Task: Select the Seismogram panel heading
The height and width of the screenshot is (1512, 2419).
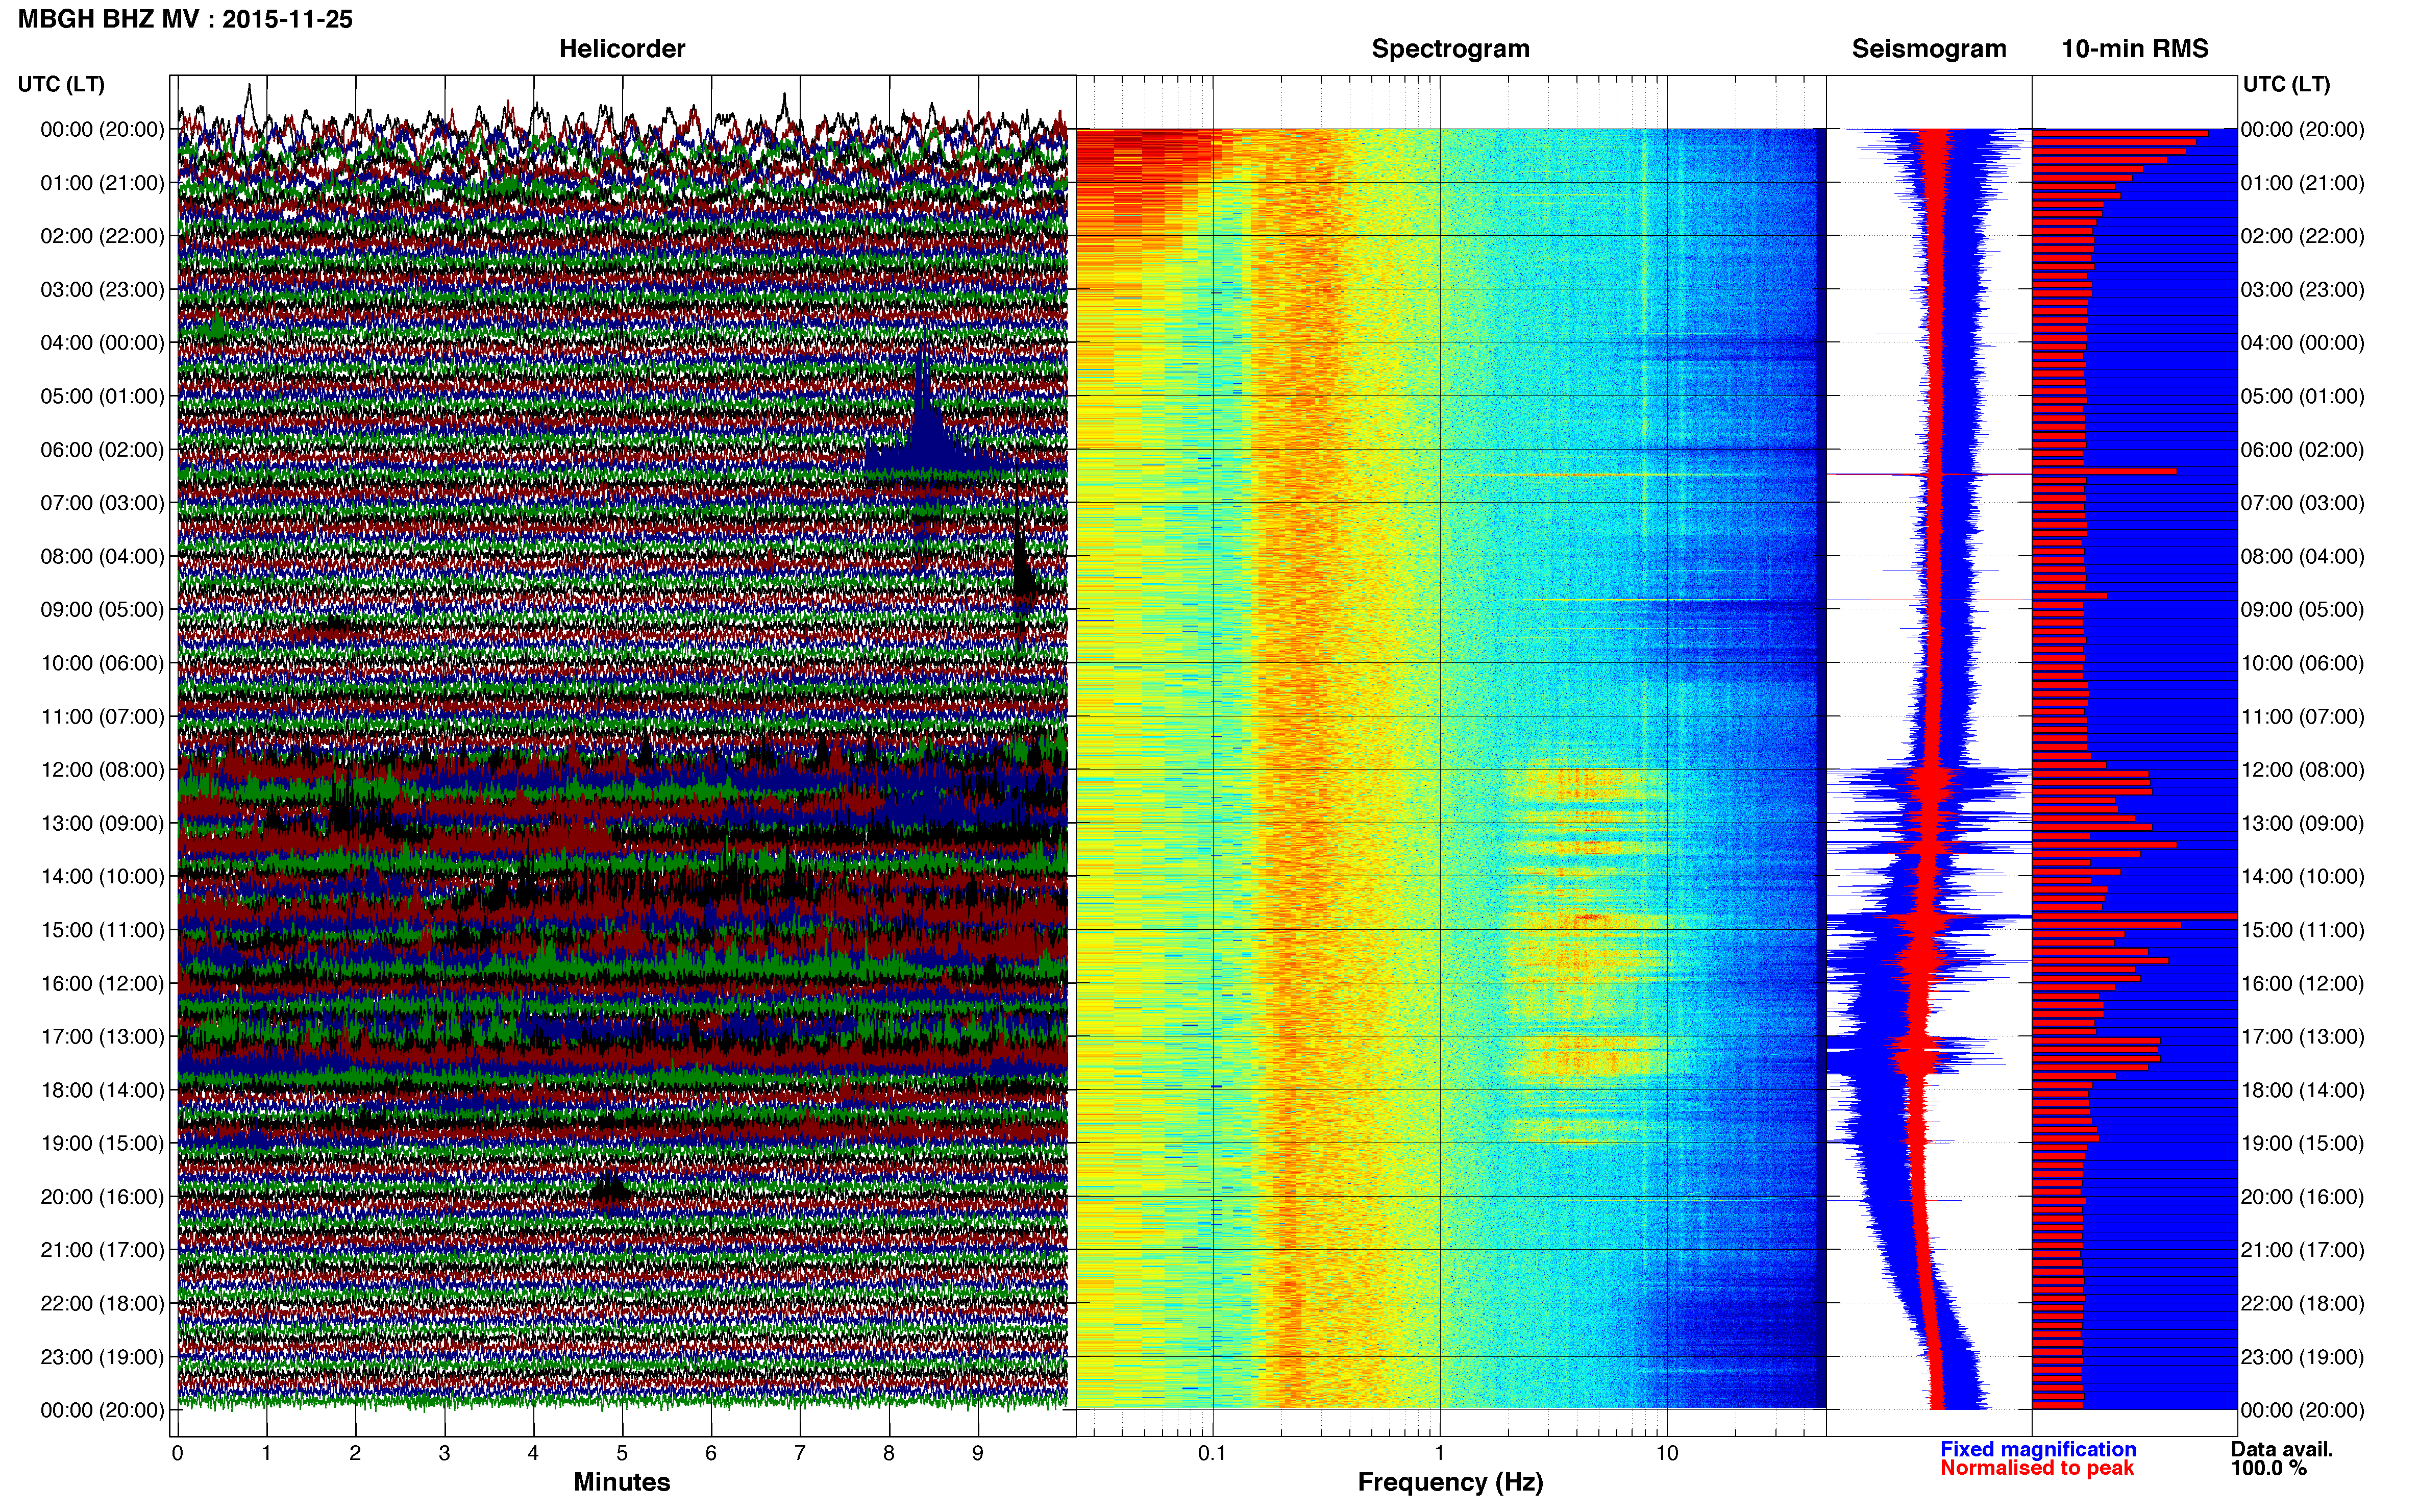Action: click(x=1929, y=48)
